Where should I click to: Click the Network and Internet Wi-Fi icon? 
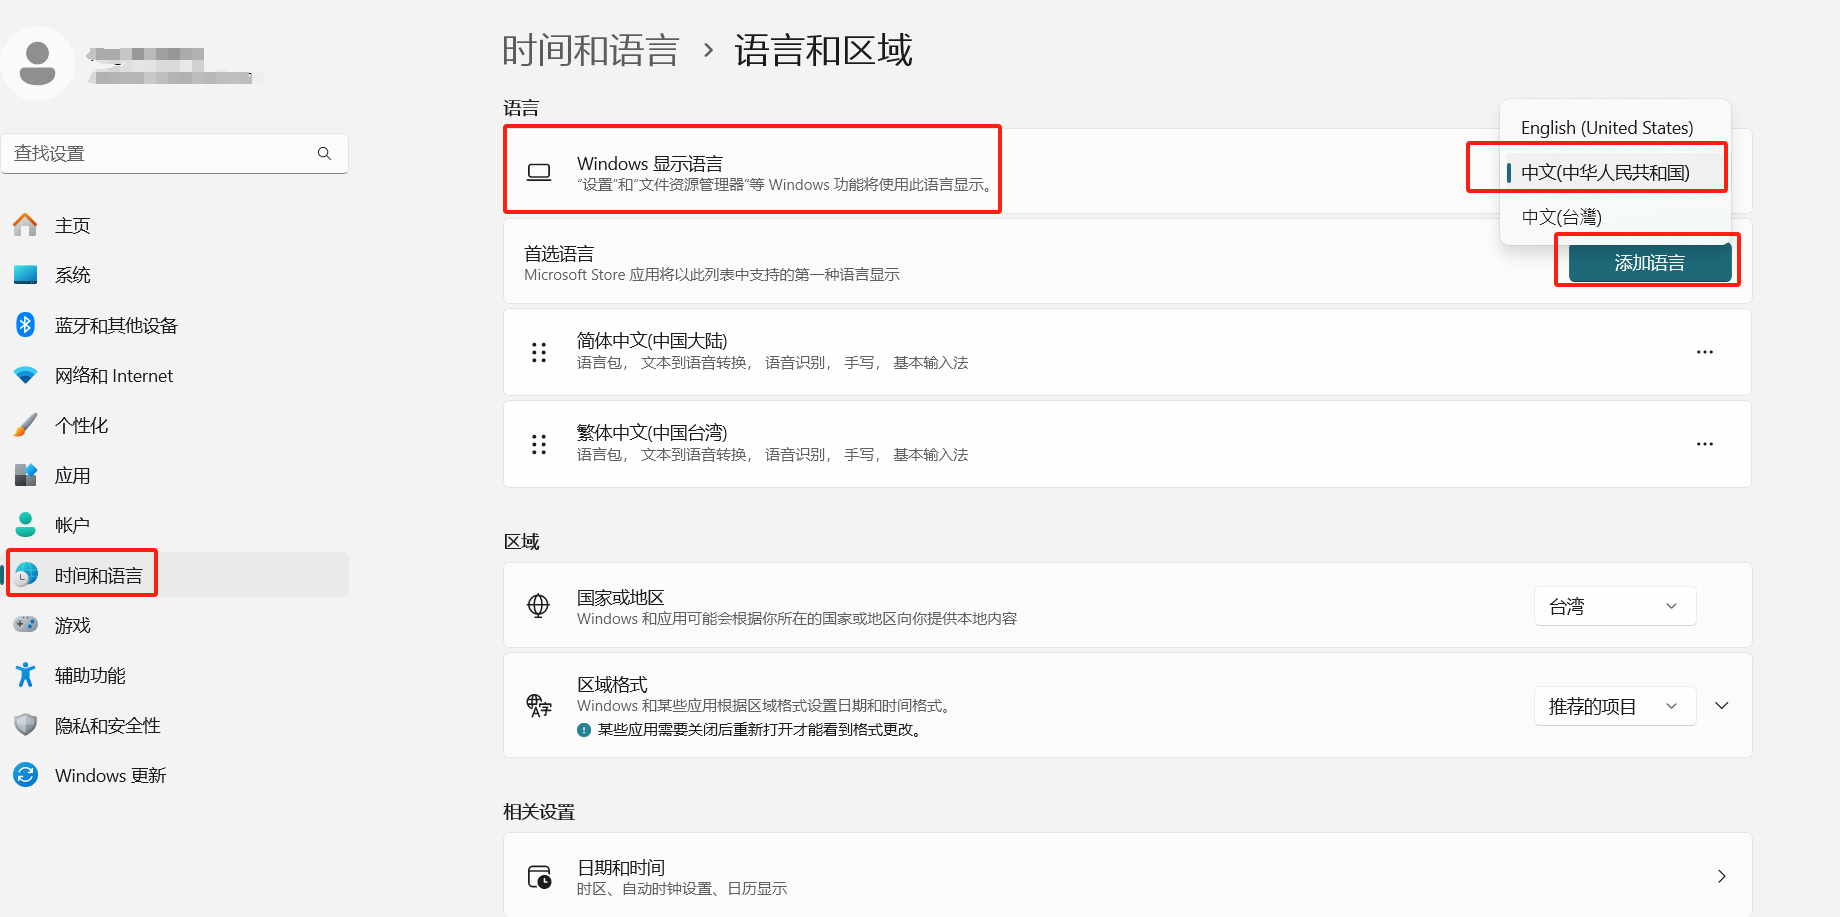(26, 375)
